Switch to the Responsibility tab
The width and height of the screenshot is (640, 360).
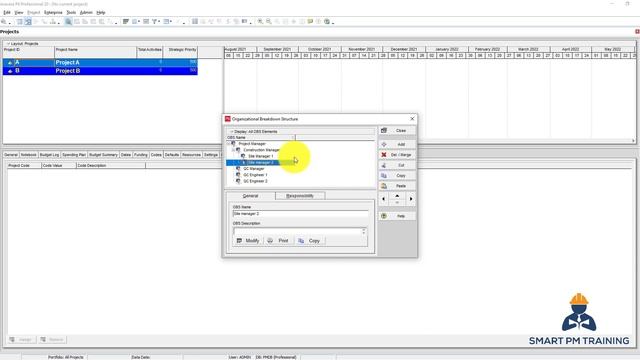[x=300, y=196]
